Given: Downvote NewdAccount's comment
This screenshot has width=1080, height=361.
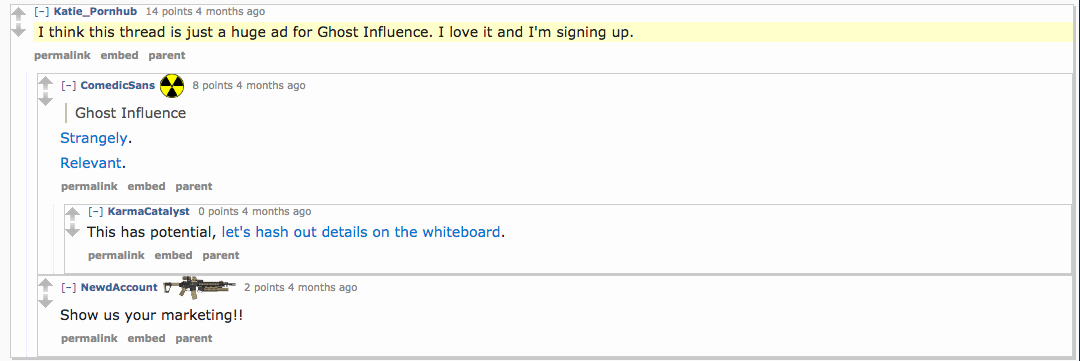Looking at the screenshot, I should (x=45, y=302).
